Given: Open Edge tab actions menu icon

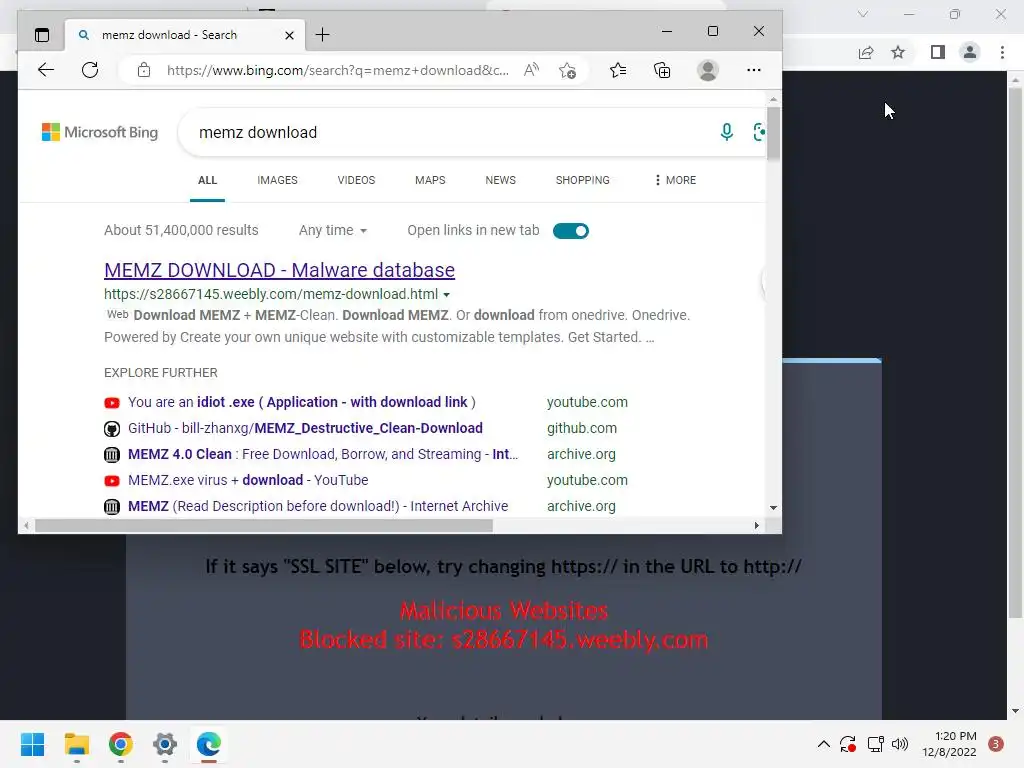Looking at the screenshot, I should [42, 35].
